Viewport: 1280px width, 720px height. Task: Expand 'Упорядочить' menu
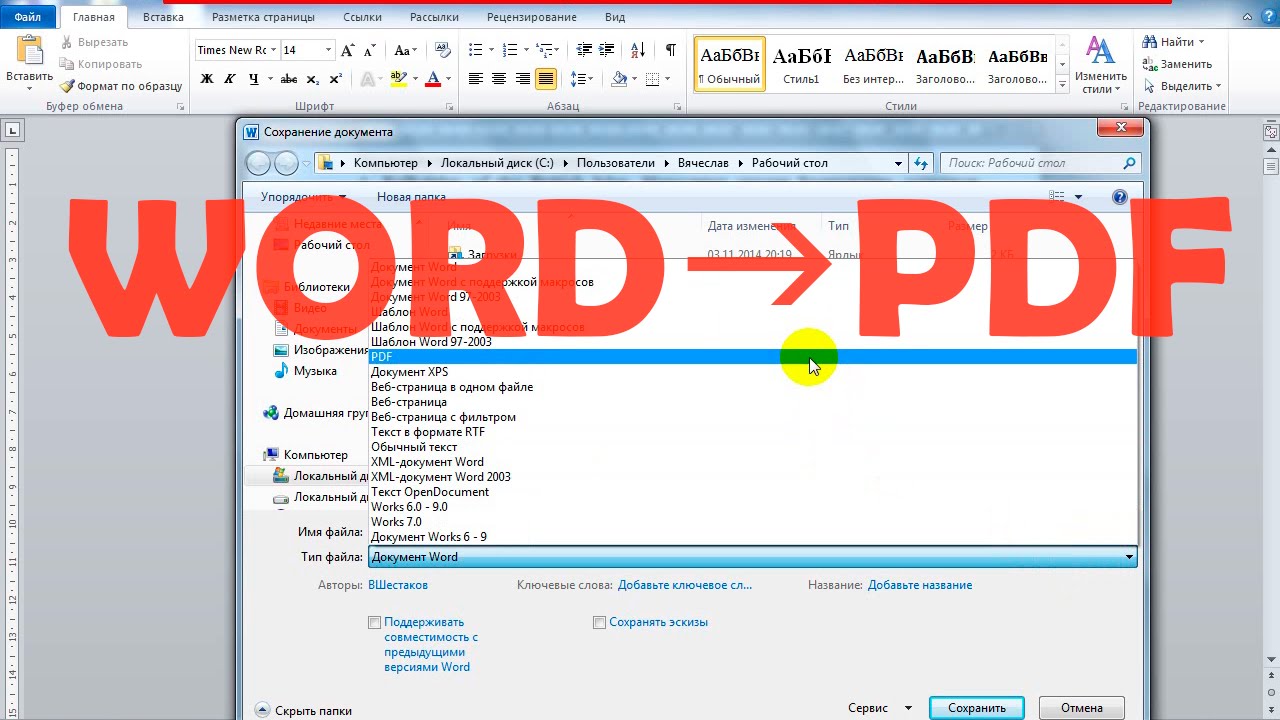[303, 197]
